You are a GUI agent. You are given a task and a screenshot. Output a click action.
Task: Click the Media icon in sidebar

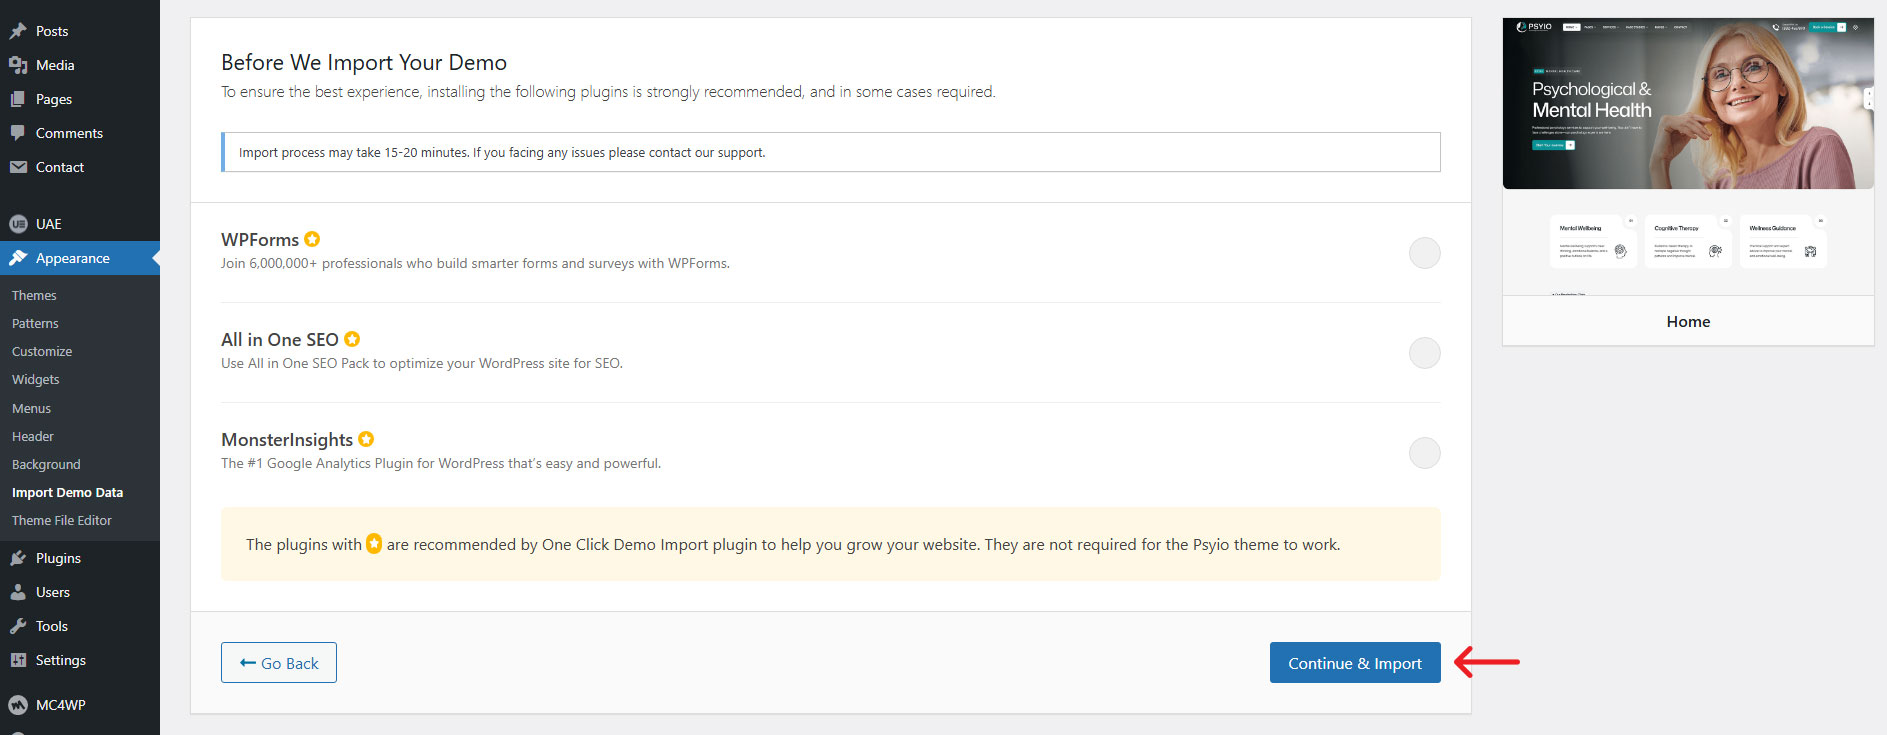pos(18,65)
